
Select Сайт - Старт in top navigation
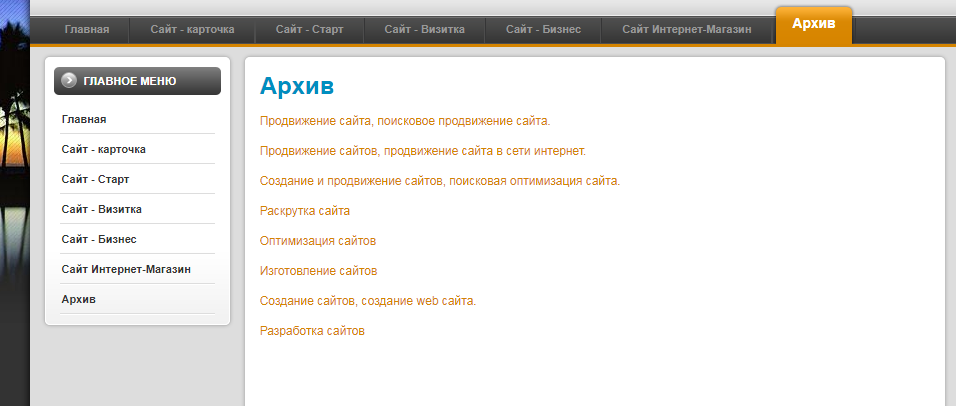[x=310, y=30]
